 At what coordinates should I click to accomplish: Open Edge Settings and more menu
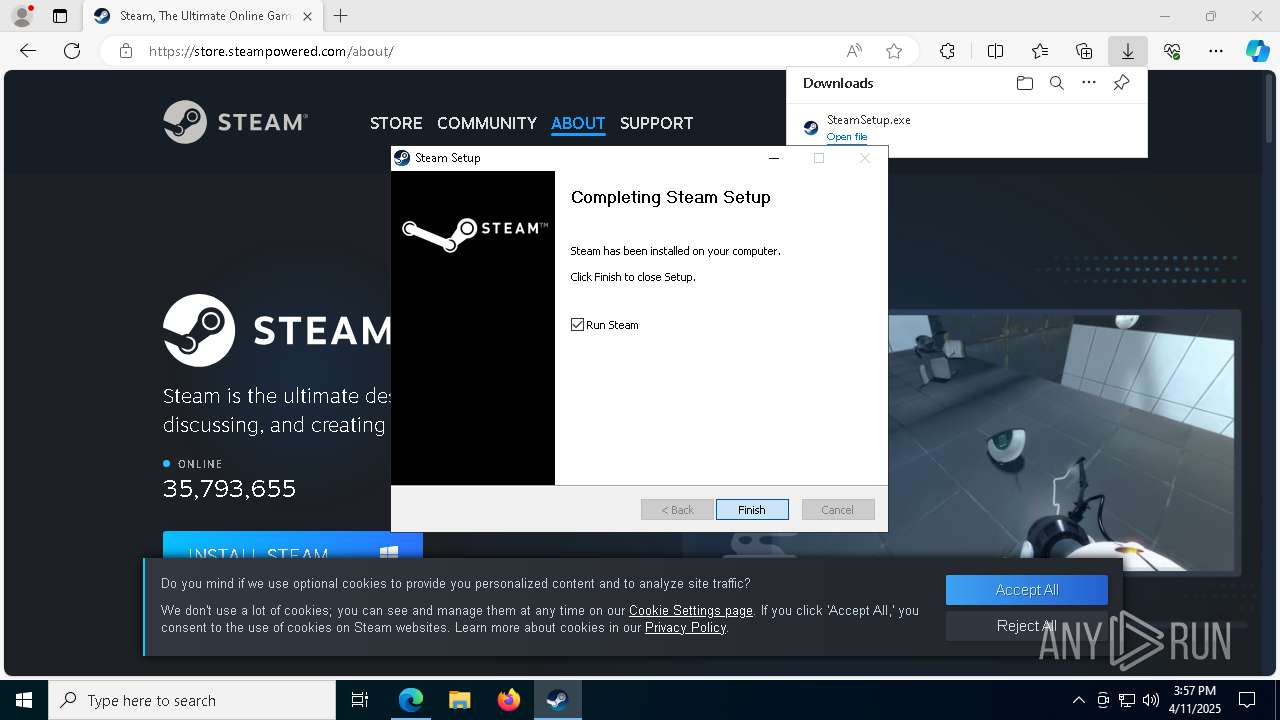point(1216,51)
